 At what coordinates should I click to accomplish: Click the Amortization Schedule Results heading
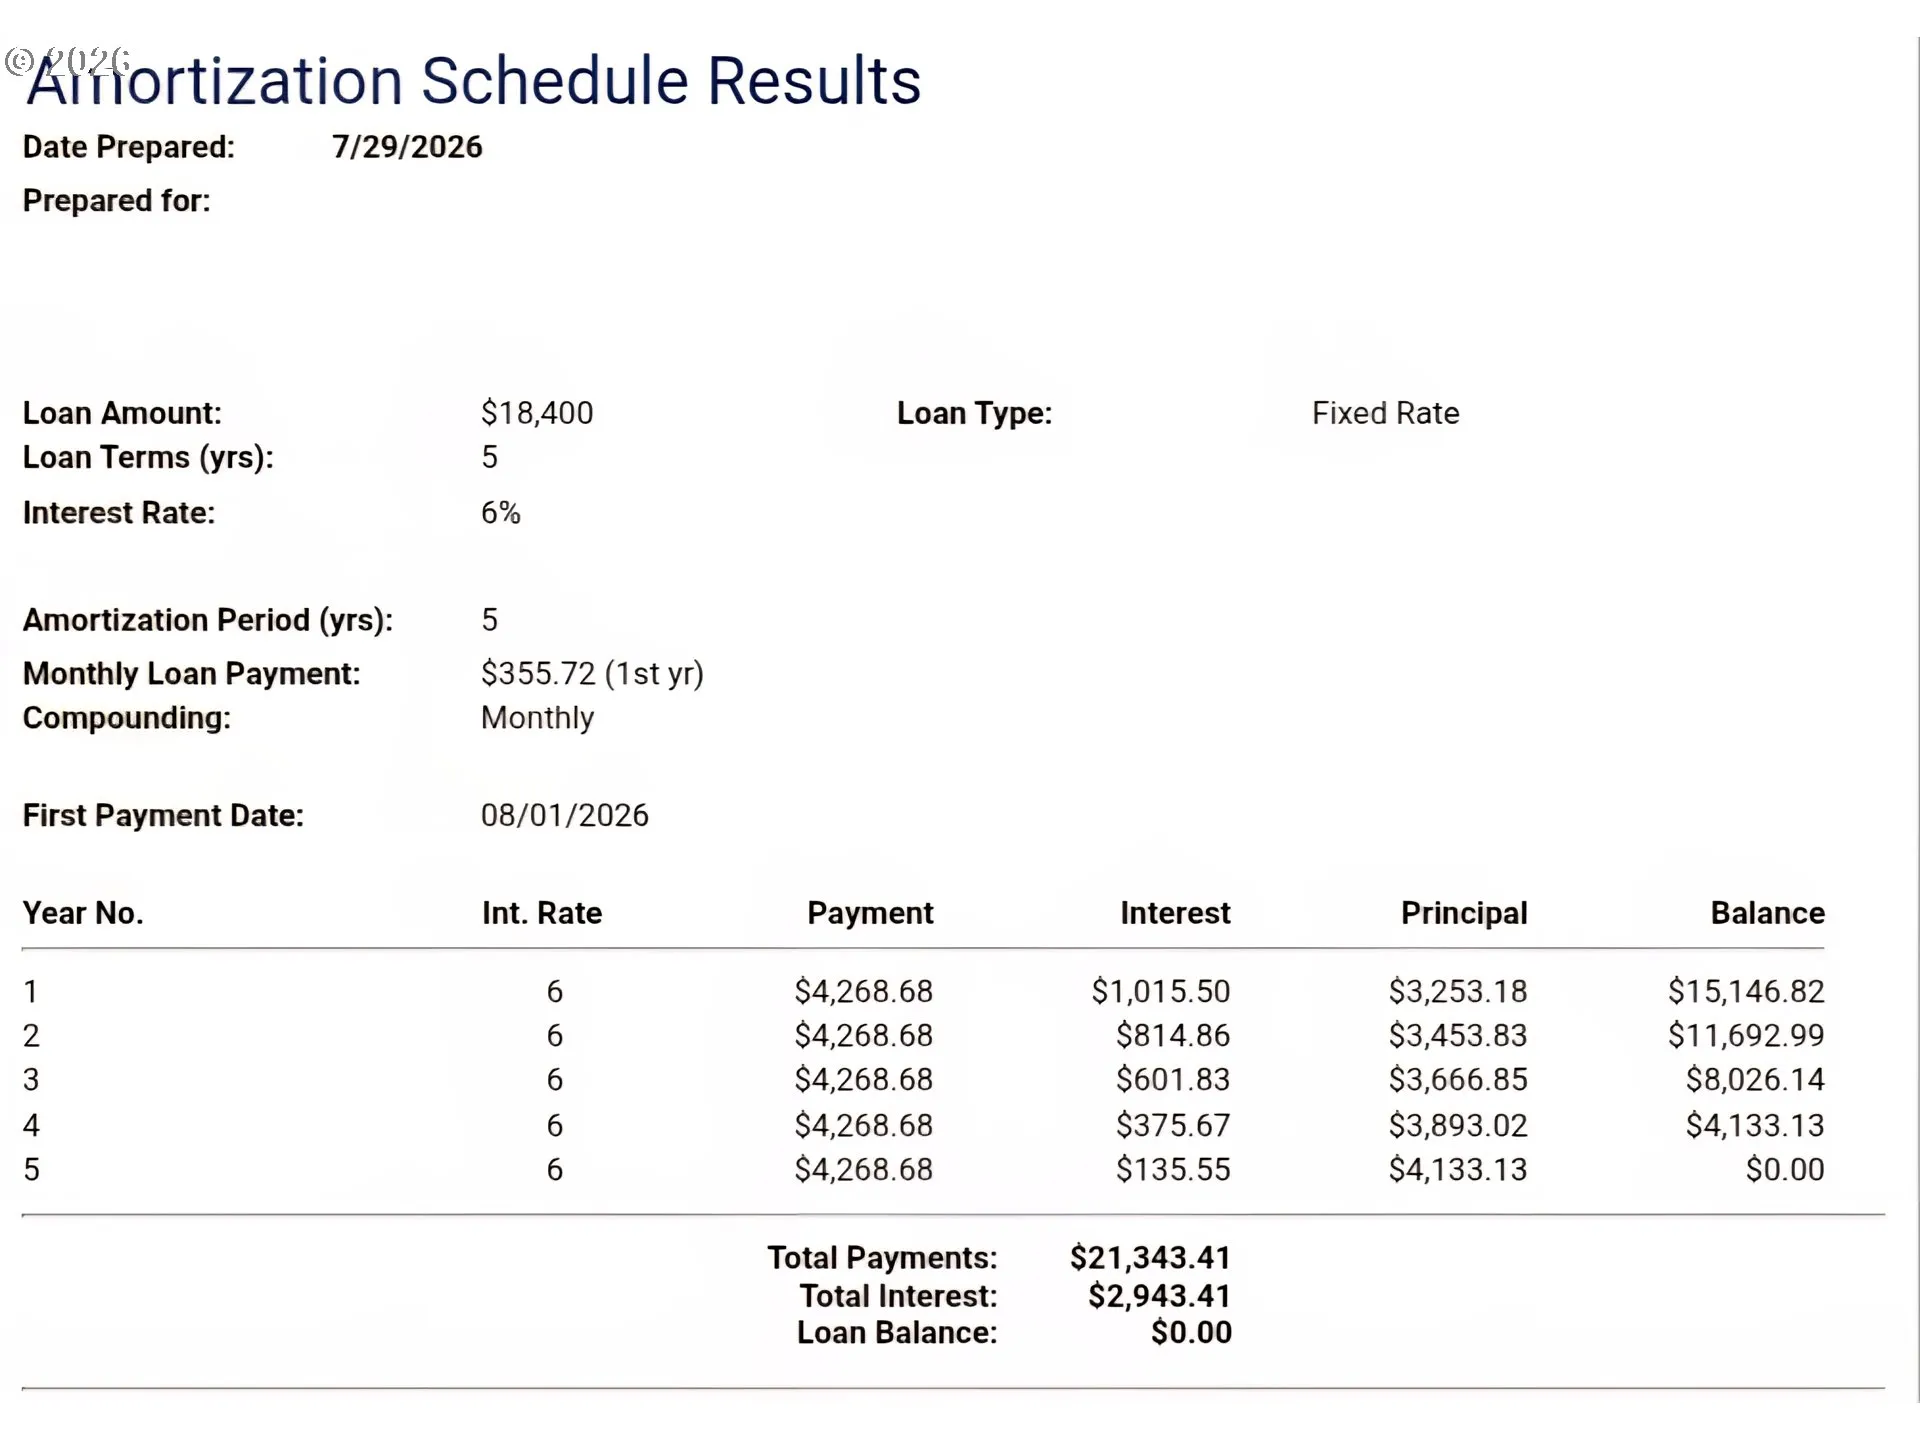pyautogui.click(x=473, y=81)
